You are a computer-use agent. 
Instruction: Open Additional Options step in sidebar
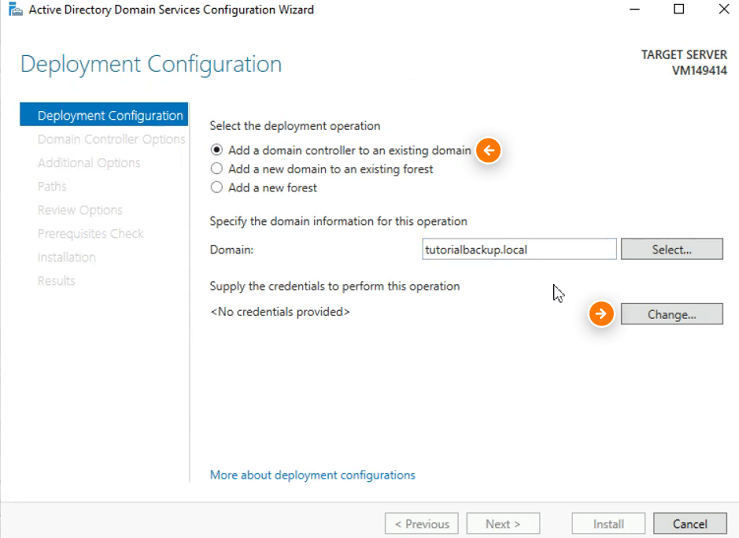(x=89, y=163)
